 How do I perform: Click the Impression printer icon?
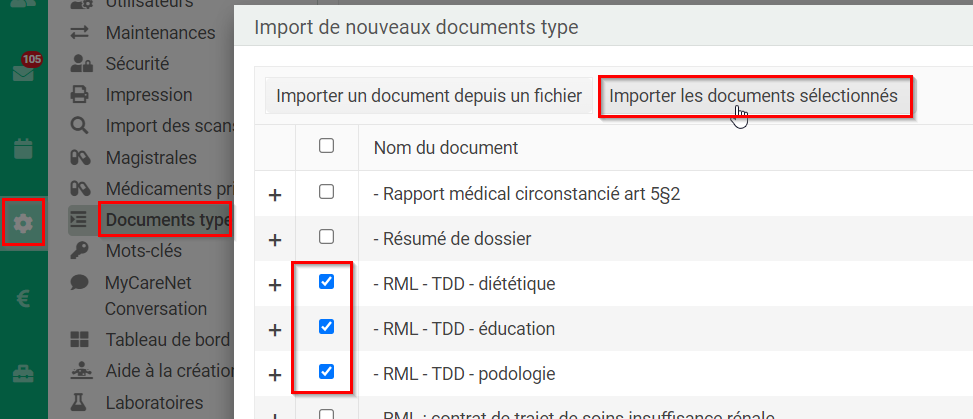click(80, 95)
